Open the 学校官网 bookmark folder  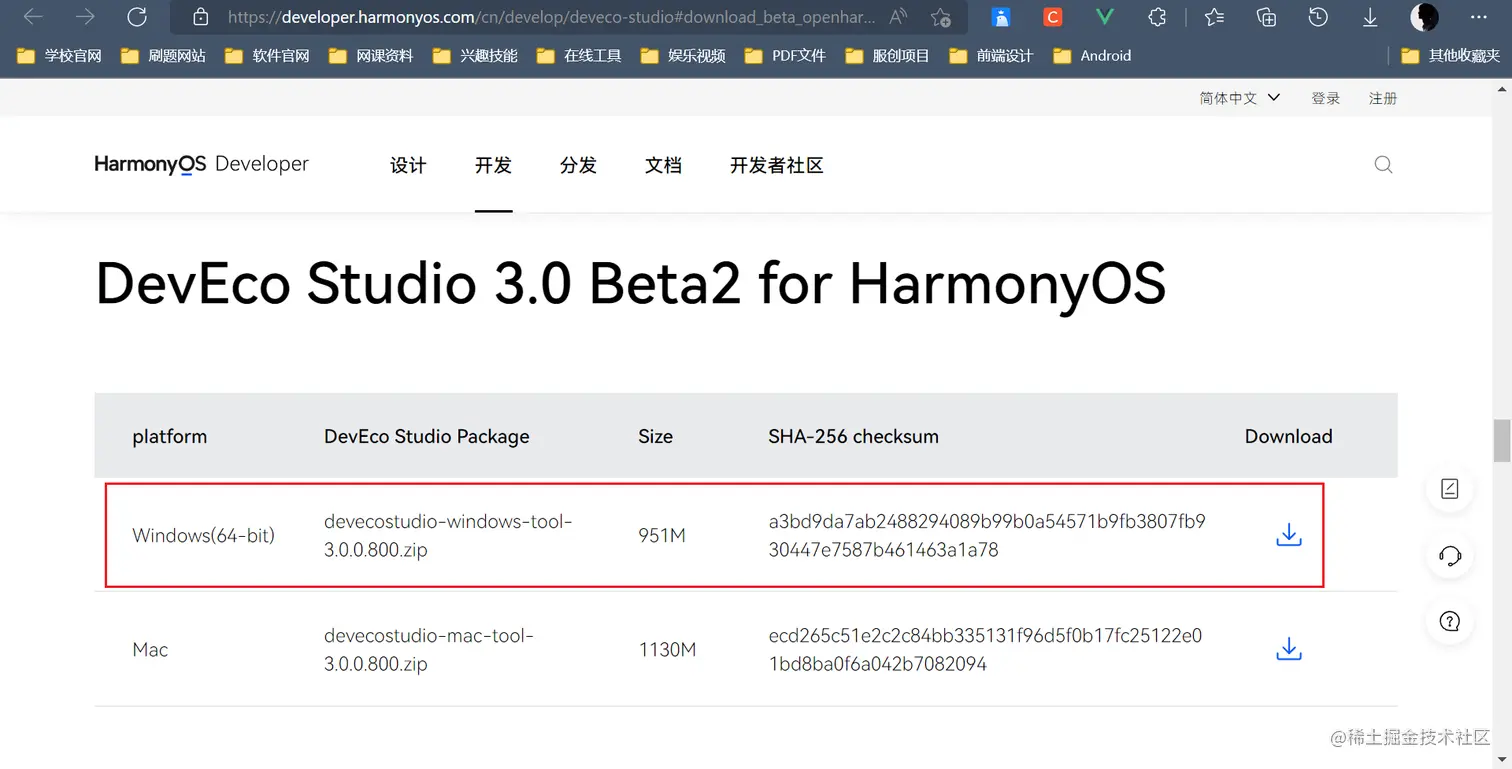pyautogui.click(x=60, y=56)
